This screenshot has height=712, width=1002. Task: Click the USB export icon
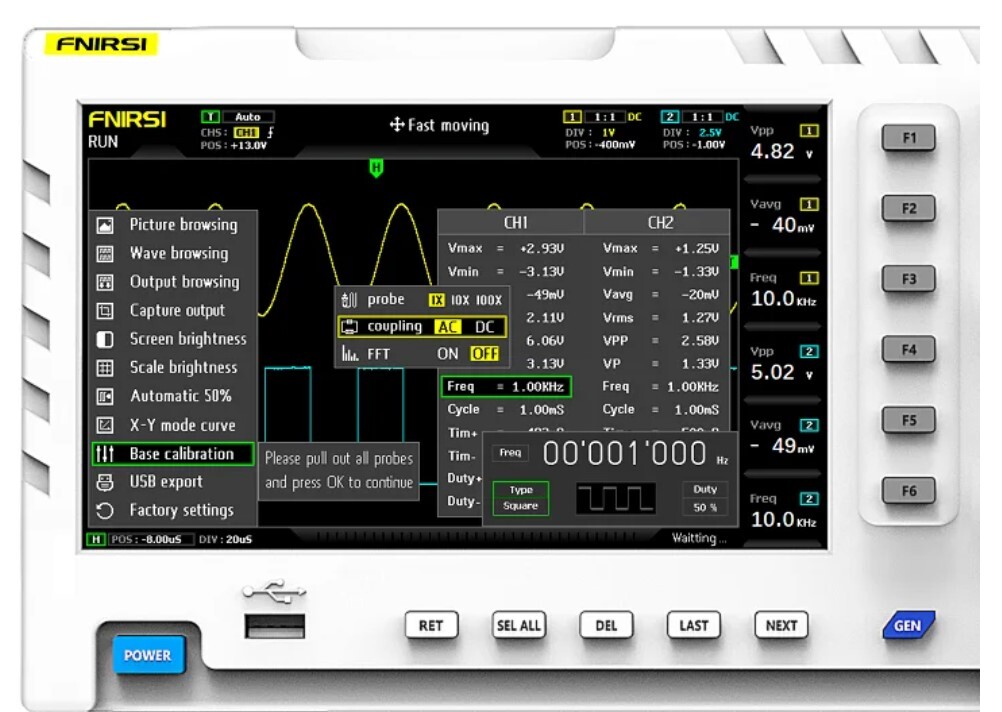pos(105,482)
